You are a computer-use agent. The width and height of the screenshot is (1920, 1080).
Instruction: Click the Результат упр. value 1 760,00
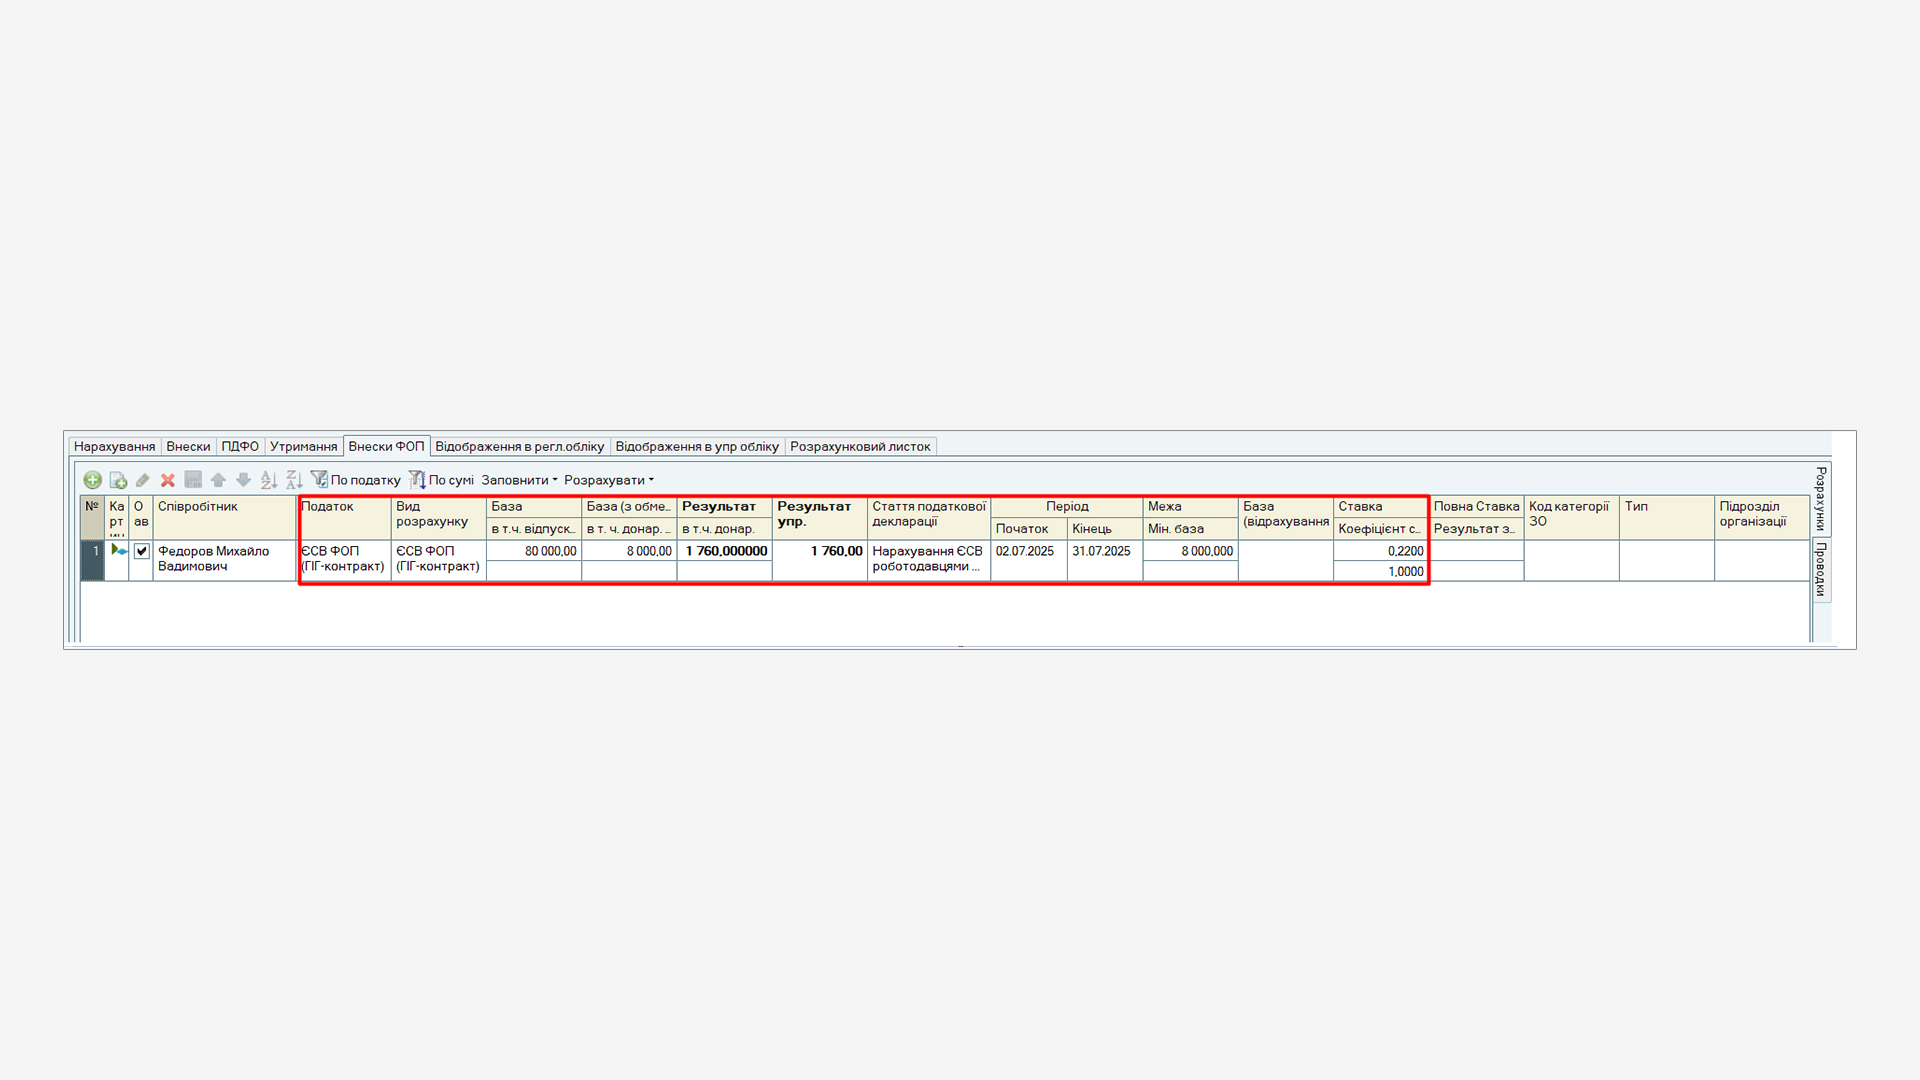point(819,560)
